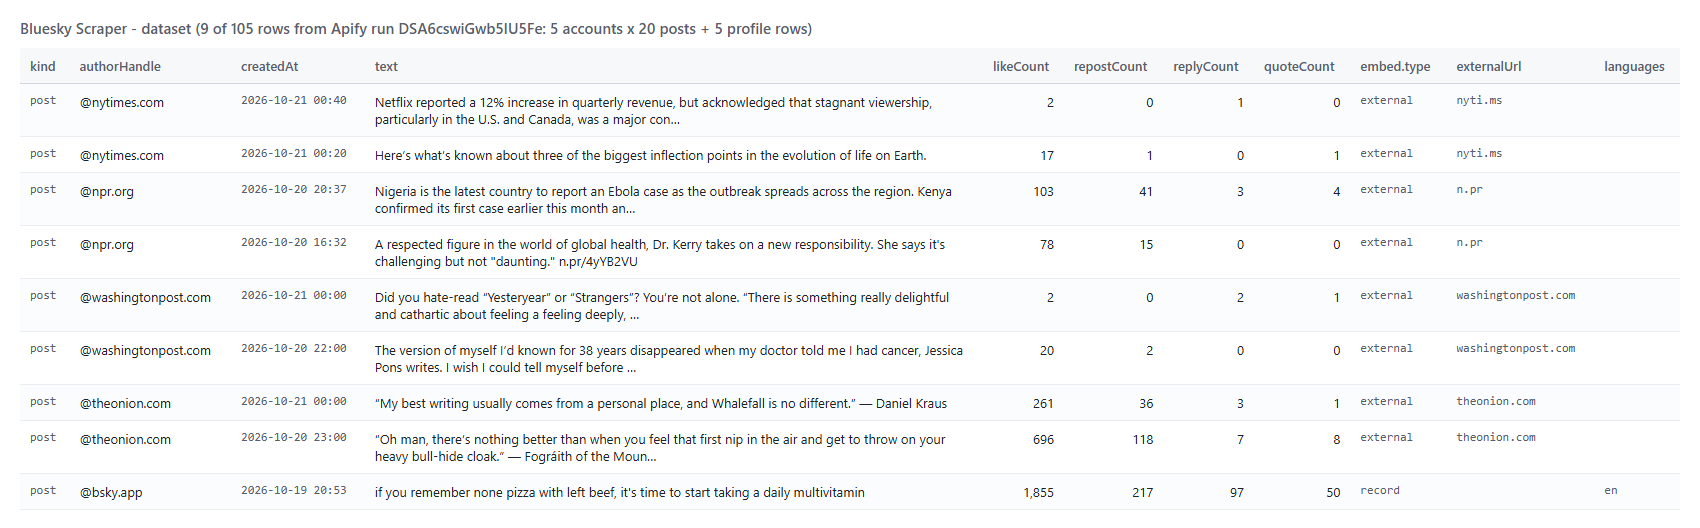The height and width of the screenshot is (528, 1700).
Task: Click @nytimes.com in the inflection points row
Action: click(122, 156)
